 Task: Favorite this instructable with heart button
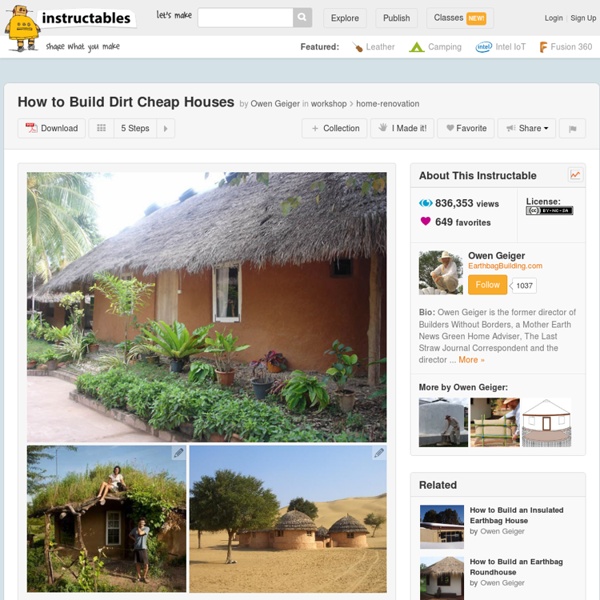pos(466,129)
